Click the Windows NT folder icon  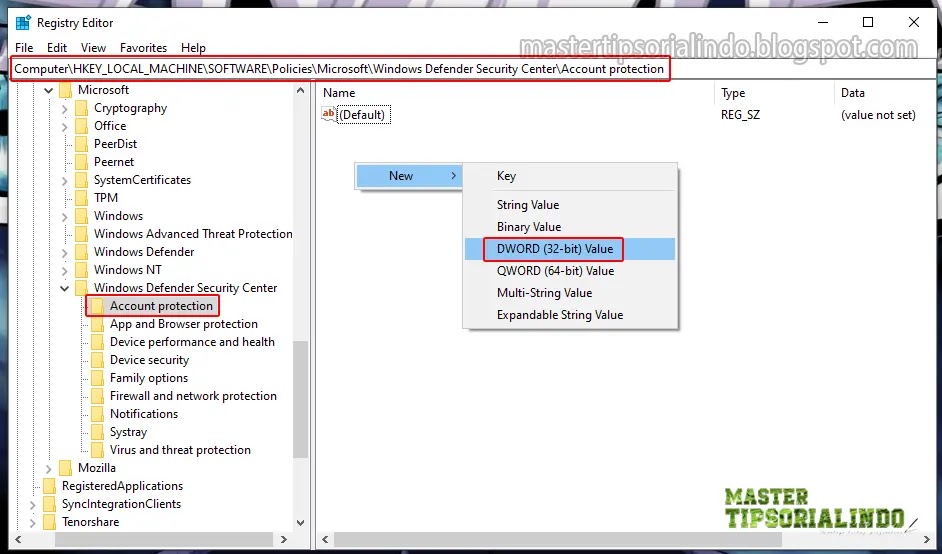pyautogui.click(x=81, y=270)
